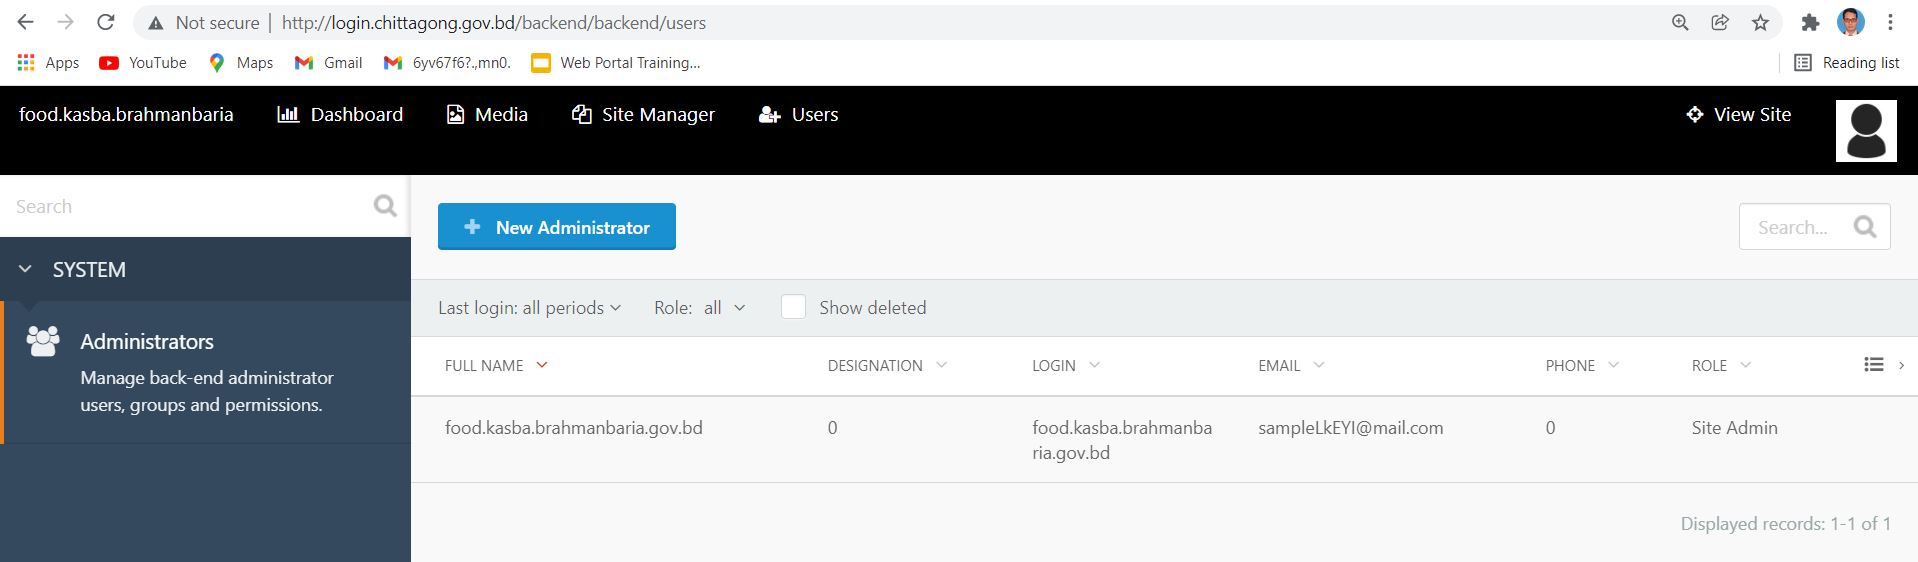Click the share page icon
Image resolution: width=1918 pixels, height=562 pixels.
pyautogui.click(x=1720, y=22)
